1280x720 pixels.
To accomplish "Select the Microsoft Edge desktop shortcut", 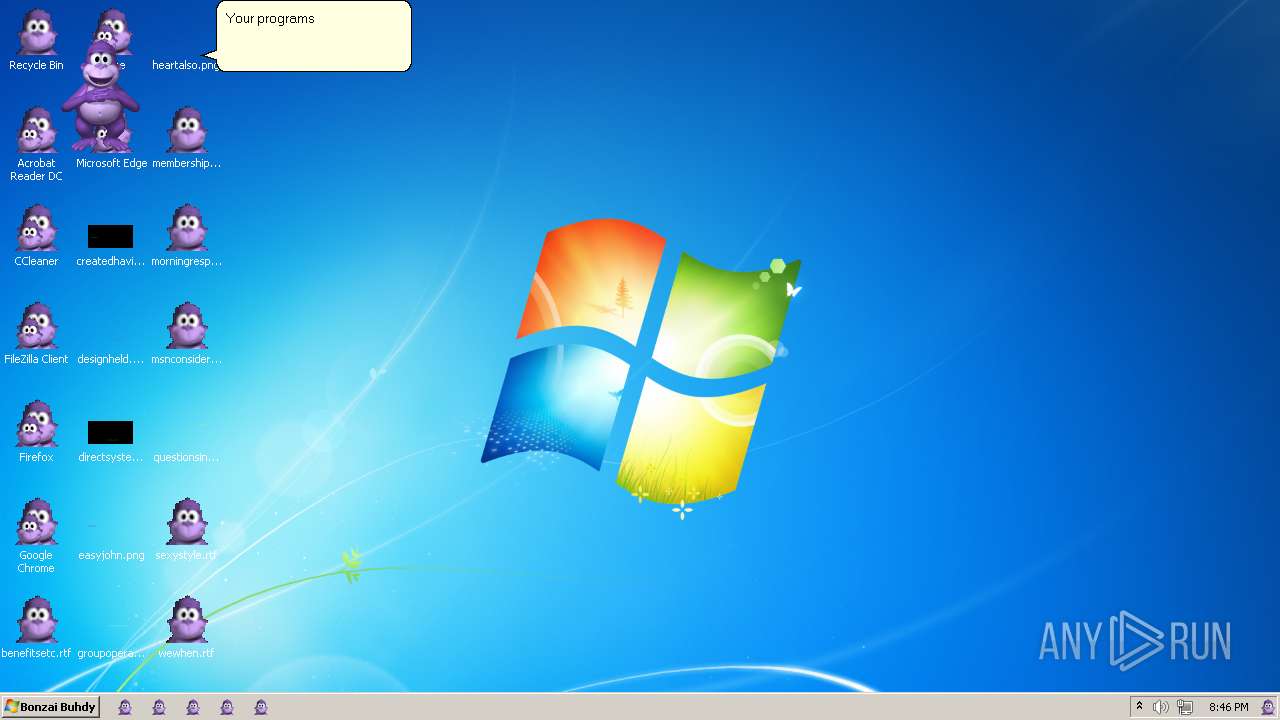I will tap(111, 163).
